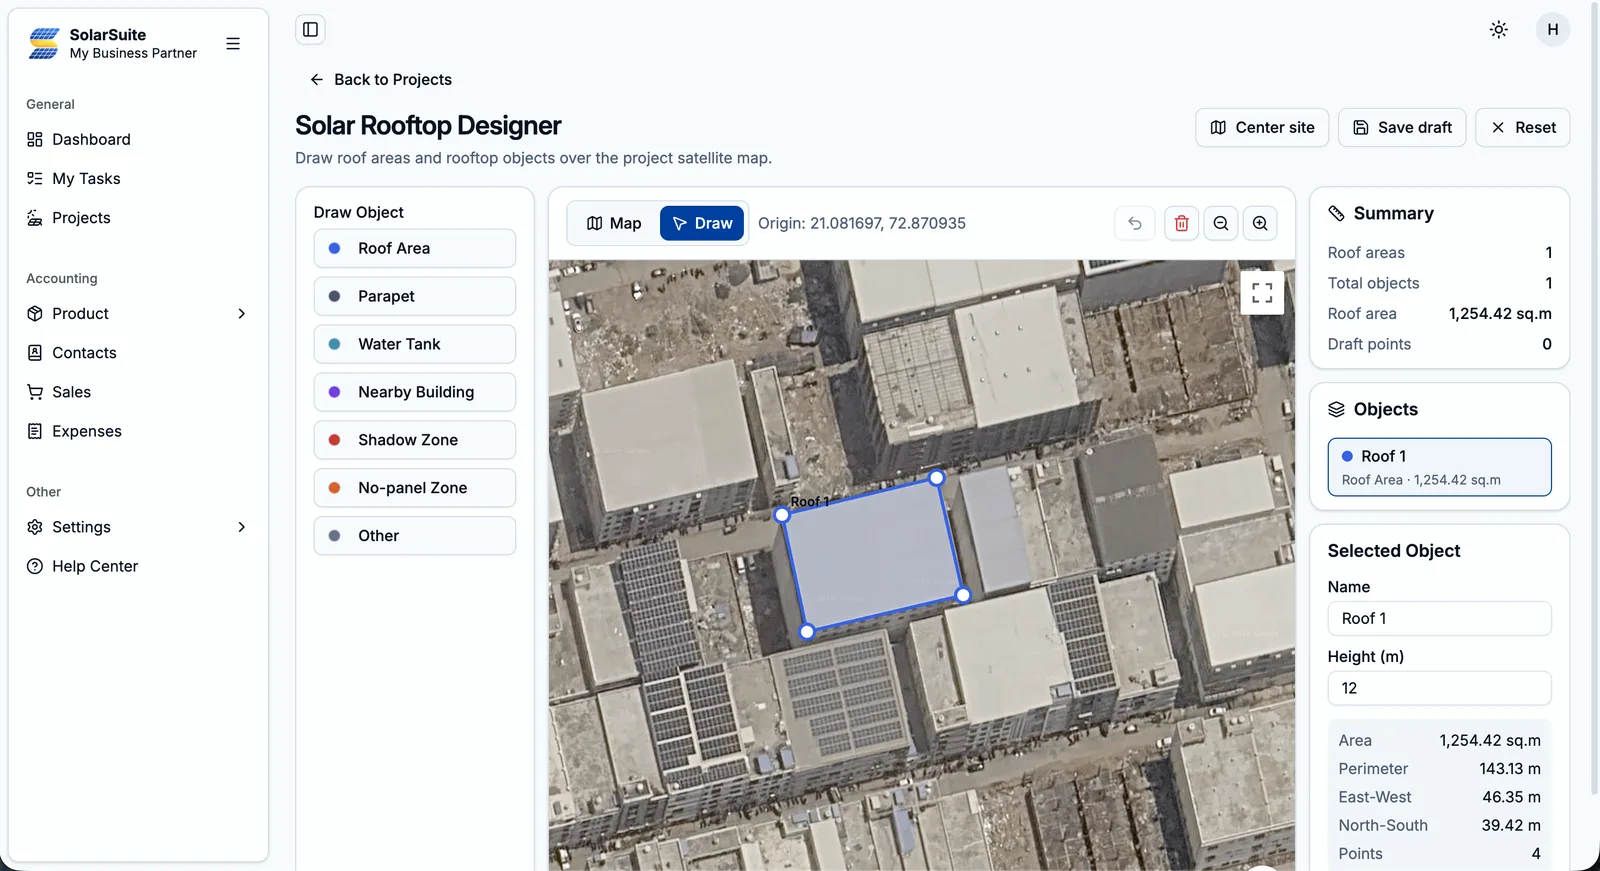This screenshot has height=871, width=1600.
Task: Switch theme with the sun icon
Action: [x=1498, y=30]
